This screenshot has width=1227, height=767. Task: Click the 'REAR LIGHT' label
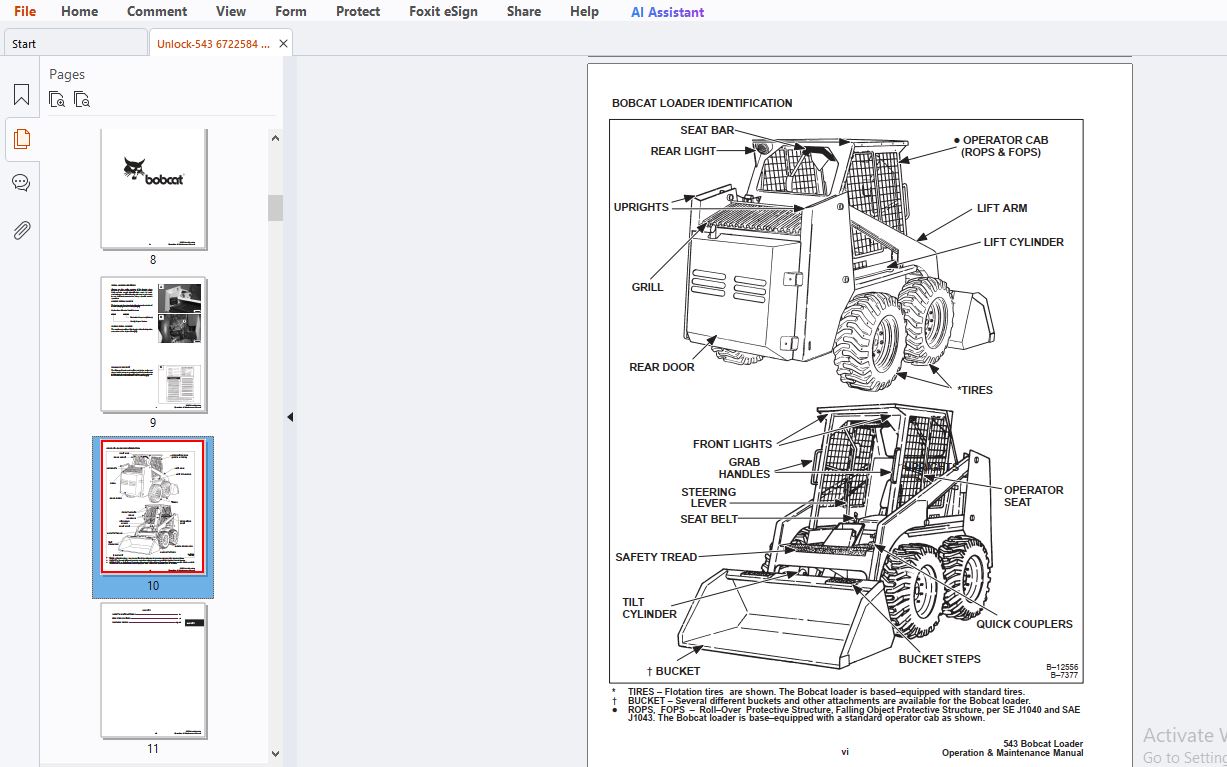click(x=683, y=151)
